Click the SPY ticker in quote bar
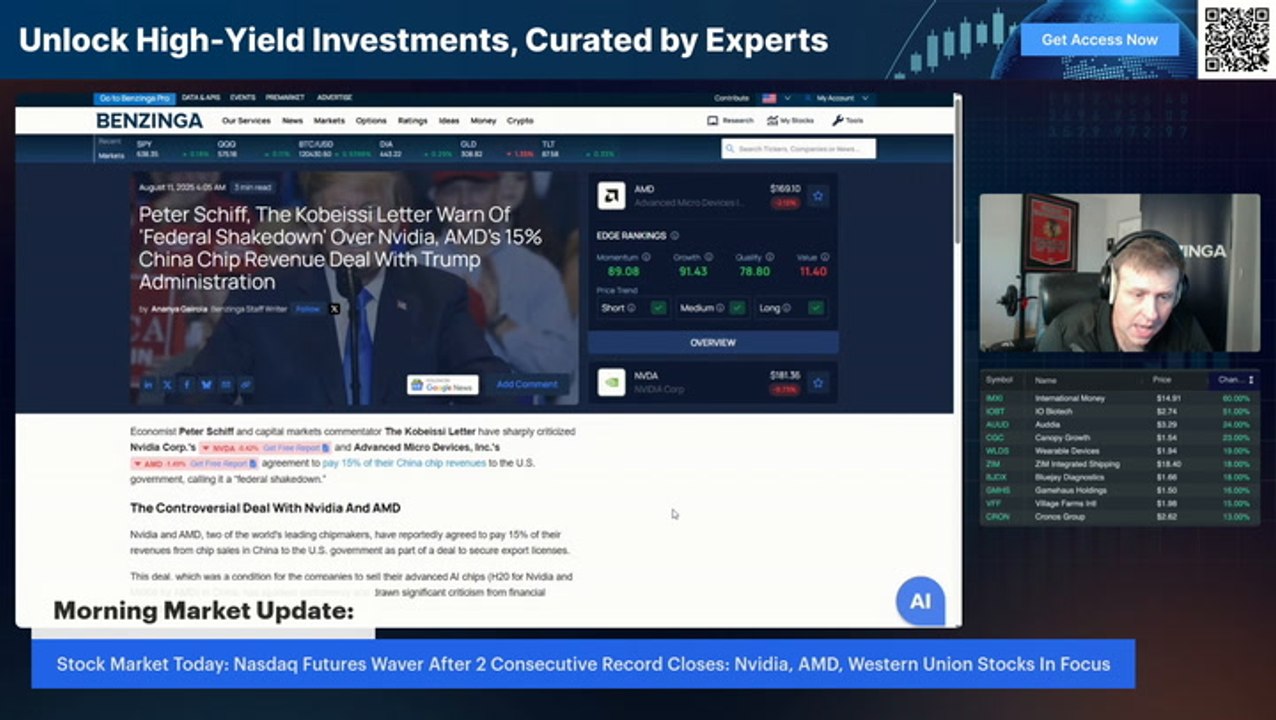1276x720 pixels. tap(144, 144)
